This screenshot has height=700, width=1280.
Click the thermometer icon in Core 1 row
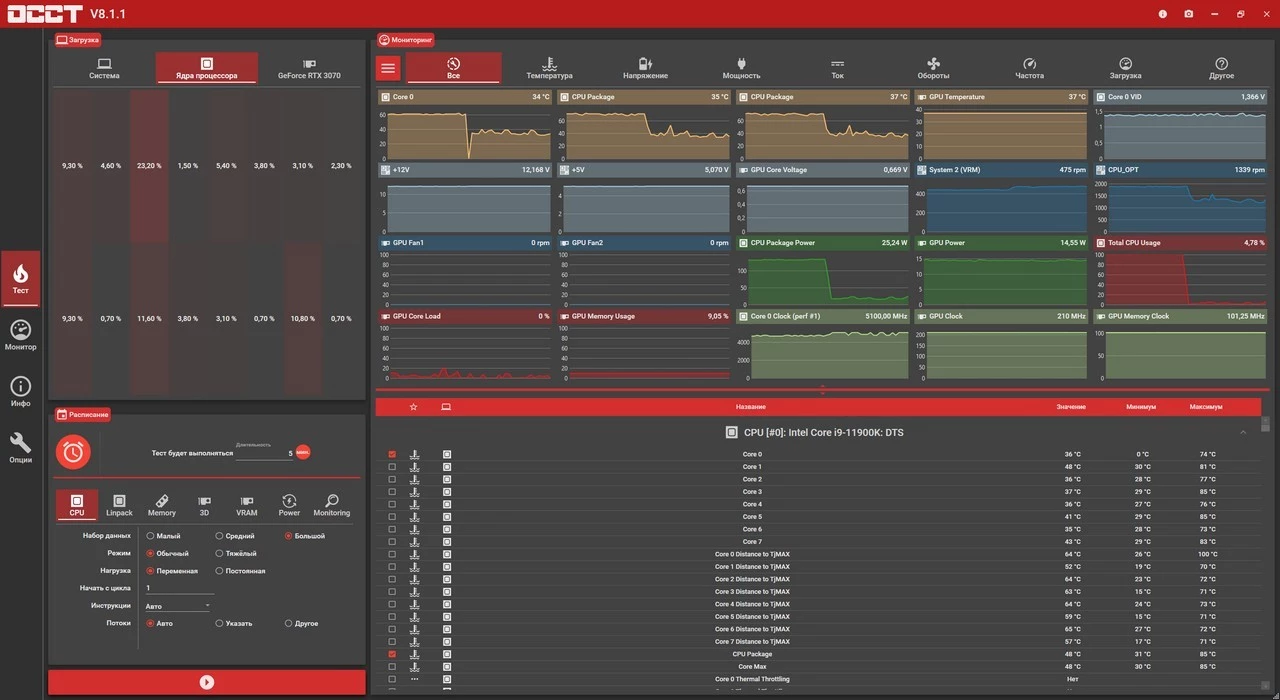pyautogui.click(x=415, y=467)
